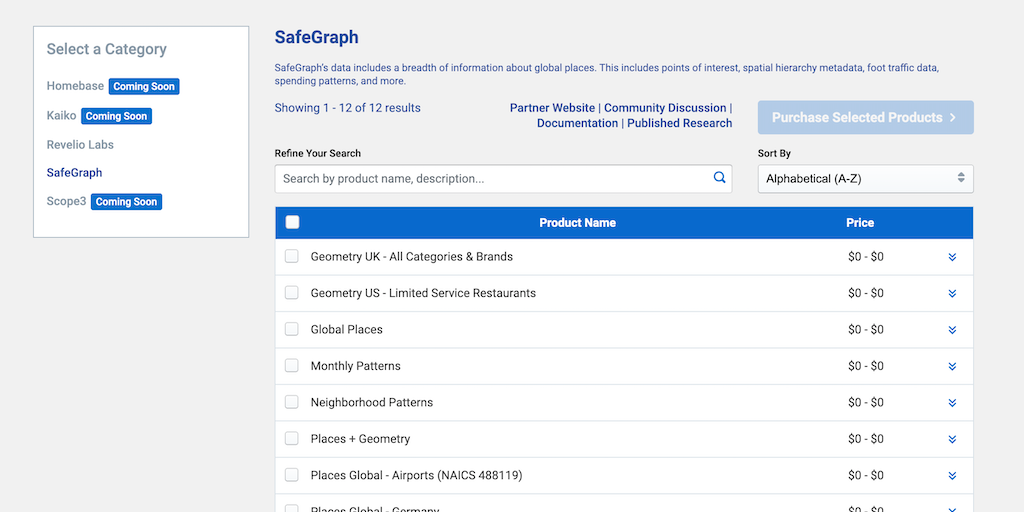Toggle the select-all checkbox in header

292,223
